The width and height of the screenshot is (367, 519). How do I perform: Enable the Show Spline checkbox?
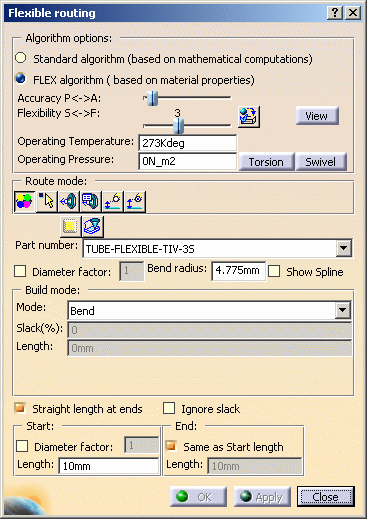click(x=274, y=271)
